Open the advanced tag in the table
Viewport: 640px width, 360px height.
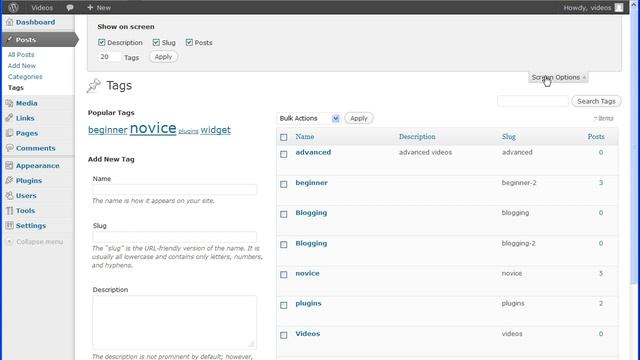(x=313, y=152)
